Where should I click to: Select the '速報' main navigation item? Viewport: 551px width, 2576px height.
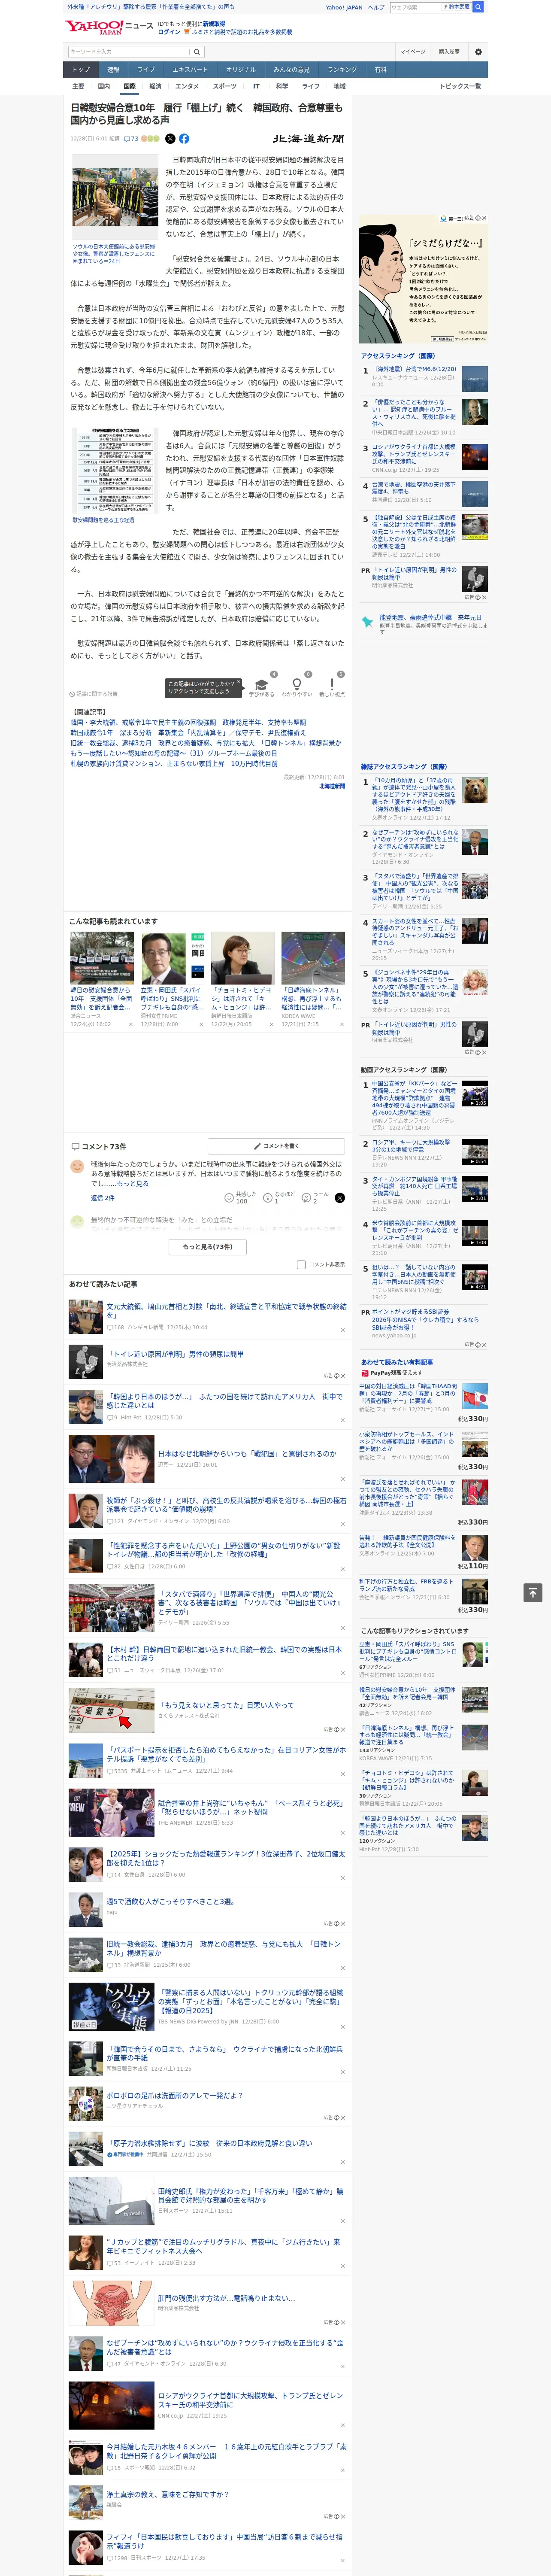[113, 70]
